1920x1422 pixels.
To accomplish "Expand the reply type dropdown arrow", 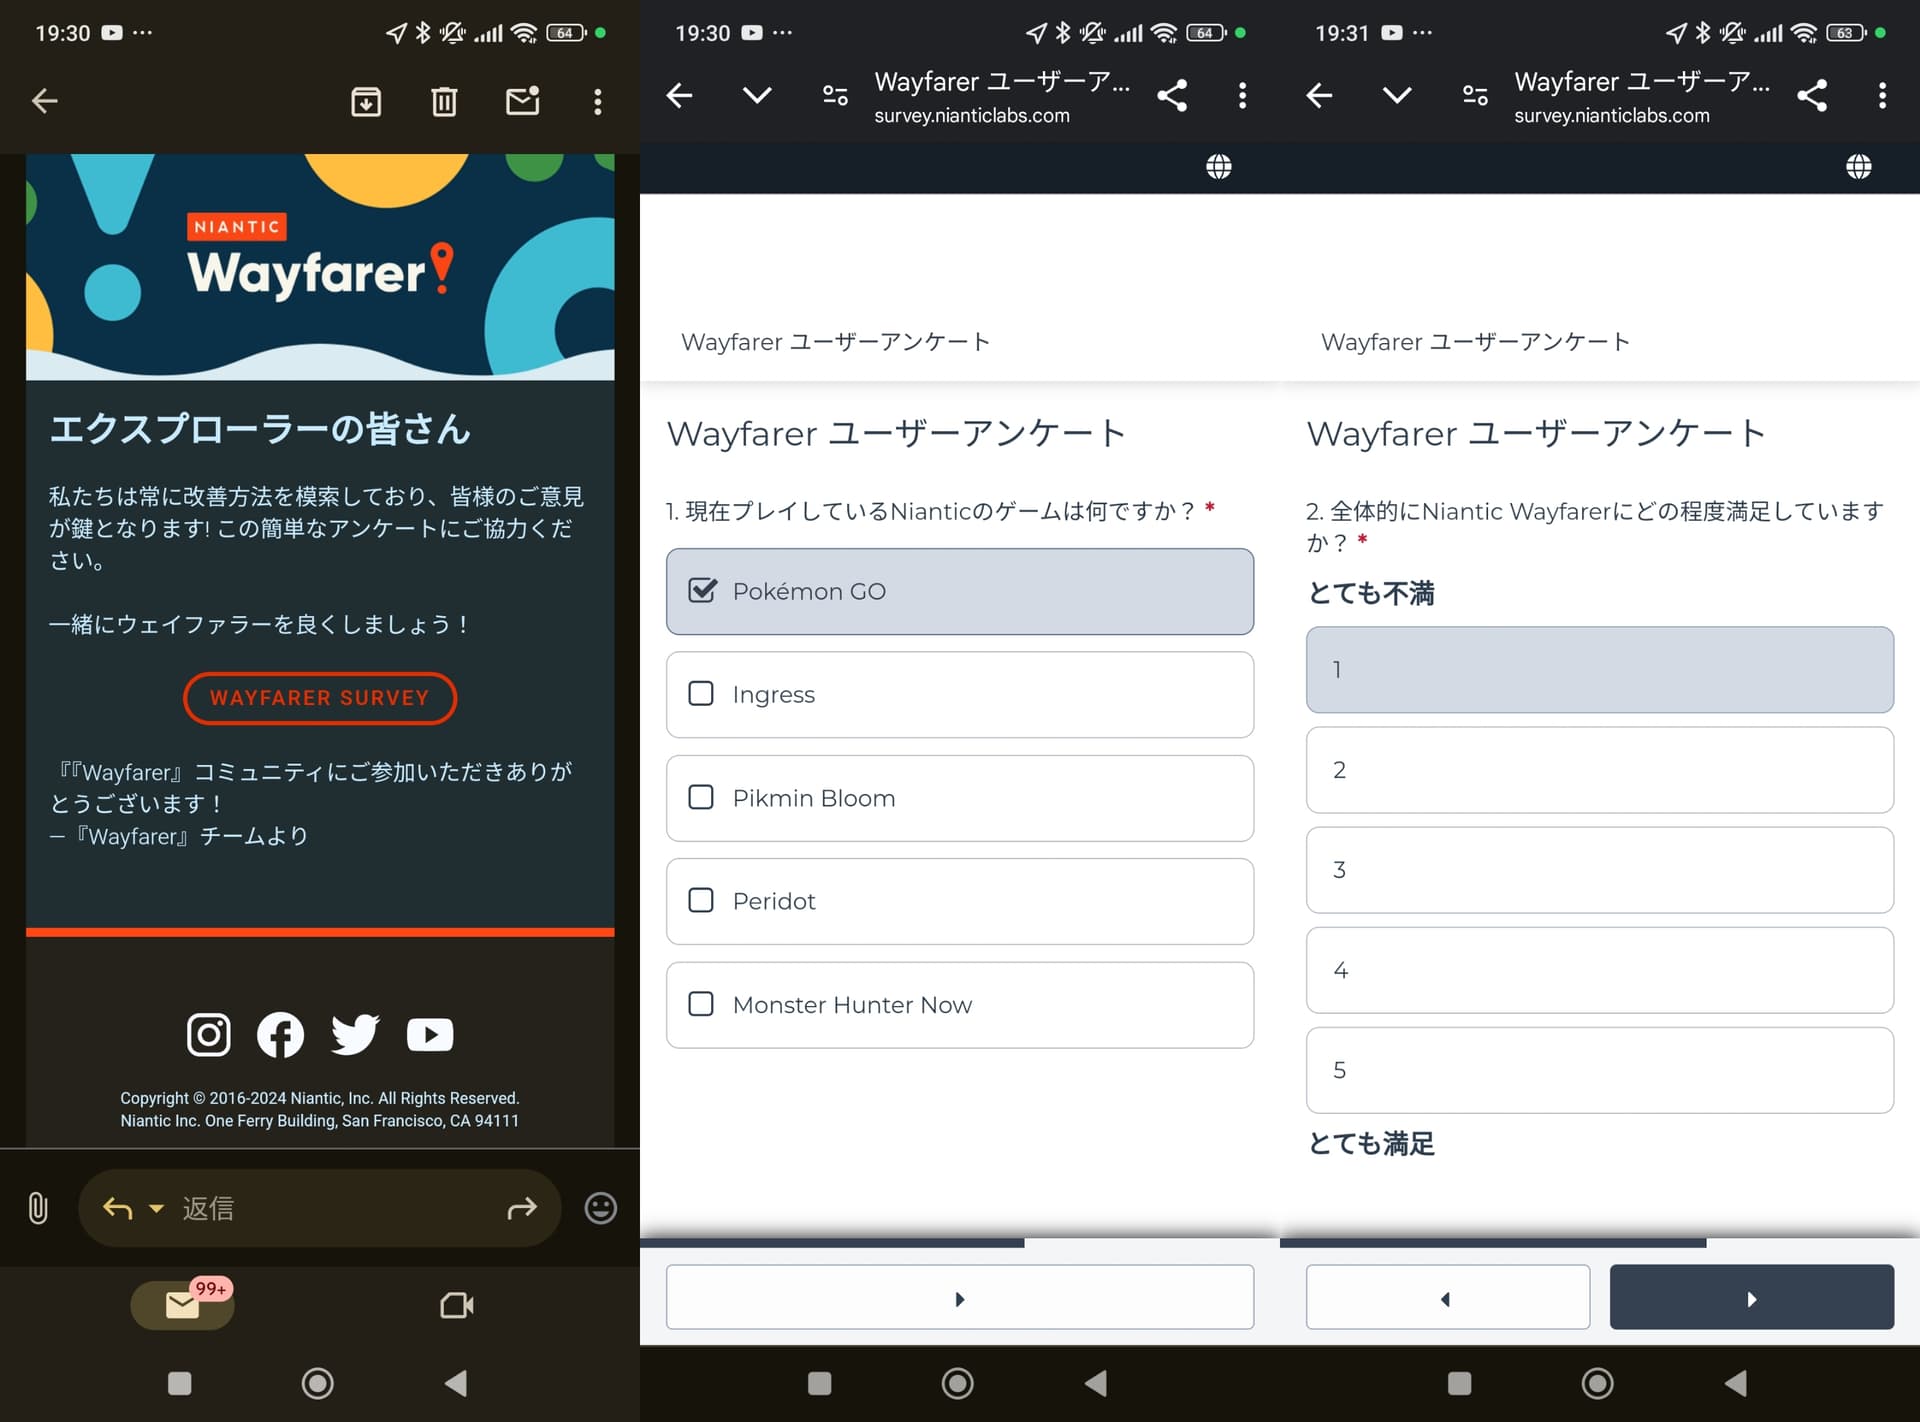I will click(156, 1208).
